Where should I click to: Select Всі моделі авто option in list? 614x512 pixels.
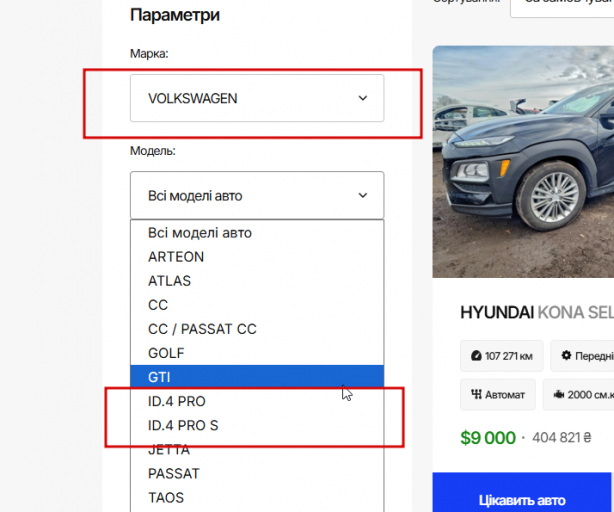coord(257,233)
